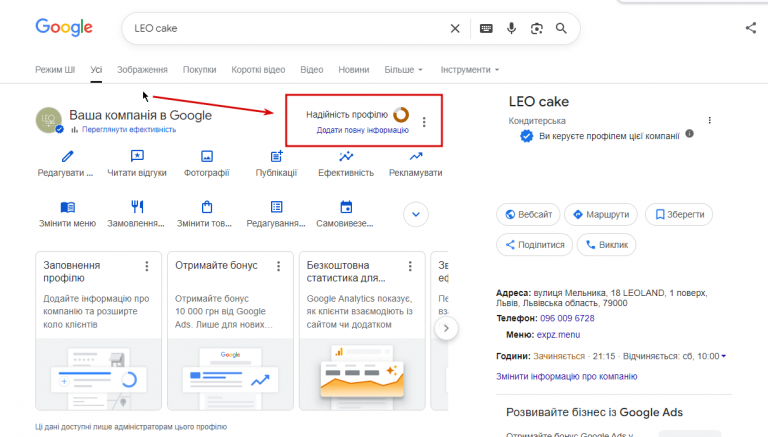This screenshot has width=768, height=437.
Task: Switch to the Новини tab
Action: click(x=354, y=70)
